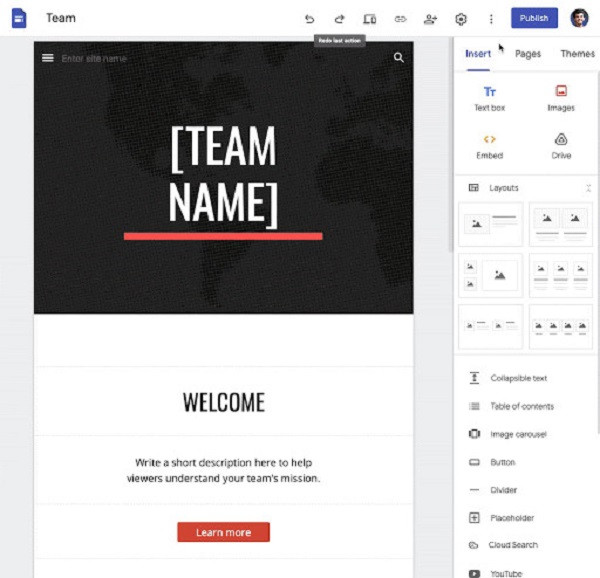Screen dimensions: 600x578
Task: Insert a Text box
Action: (x=489, y=98)
